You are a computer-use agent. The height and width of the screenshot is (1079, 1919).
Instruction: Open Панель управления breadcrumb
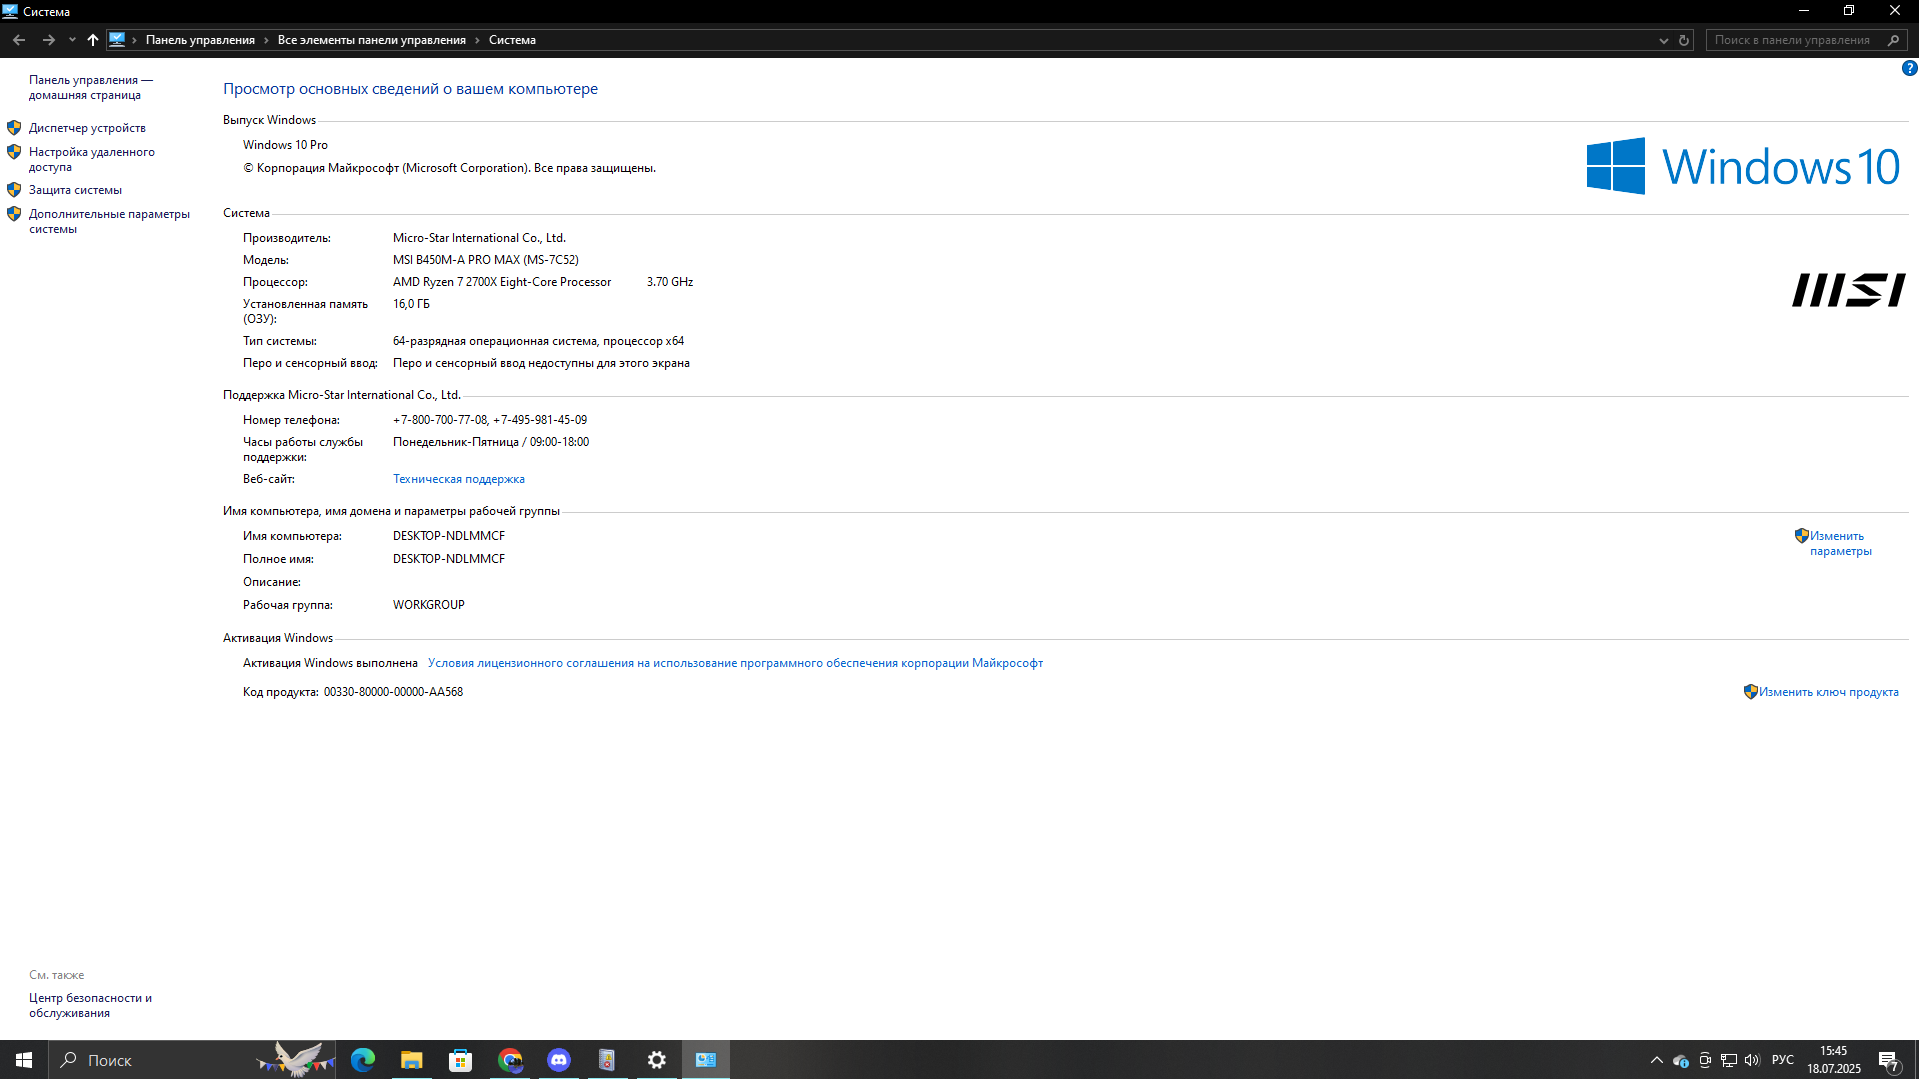pos(200,40)
